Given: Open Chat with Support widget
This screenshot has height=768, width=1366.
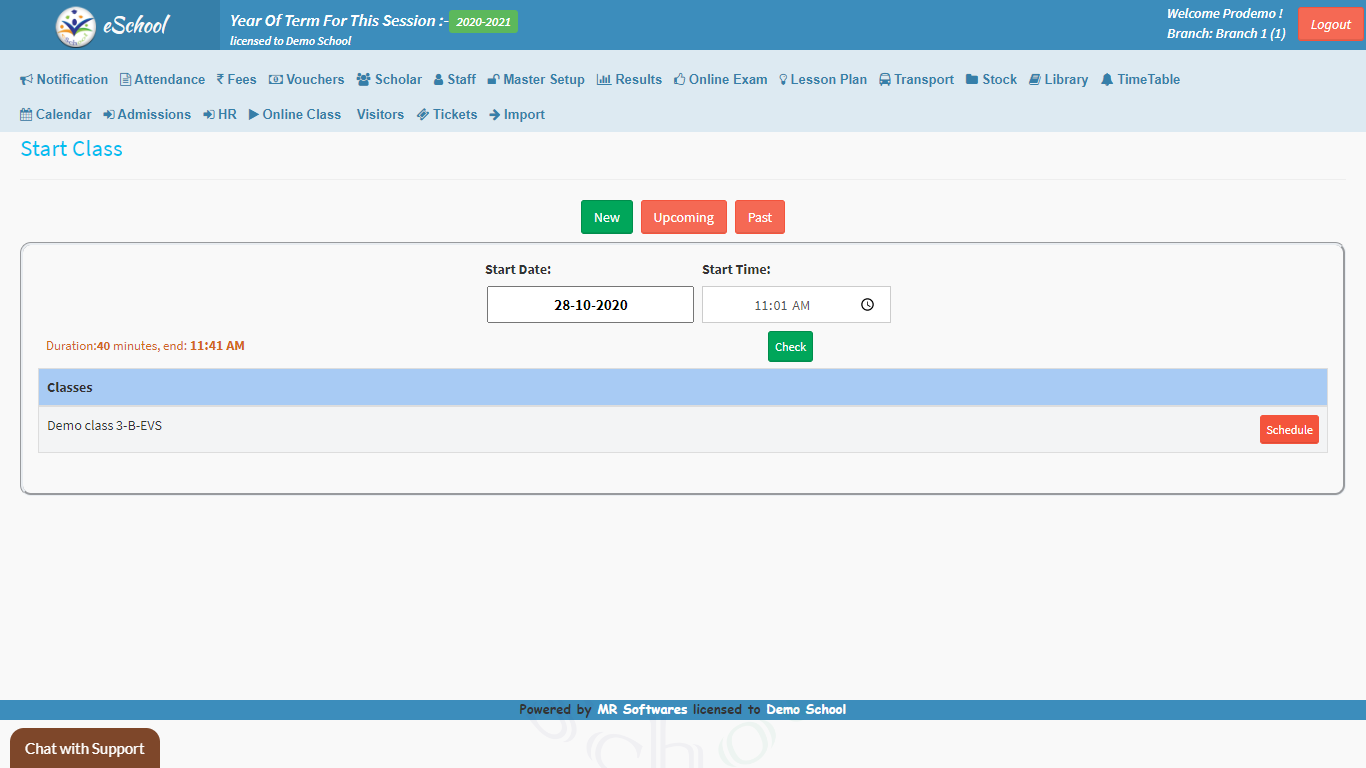Looking at the screenshot, I should click(x=85, y=748).
